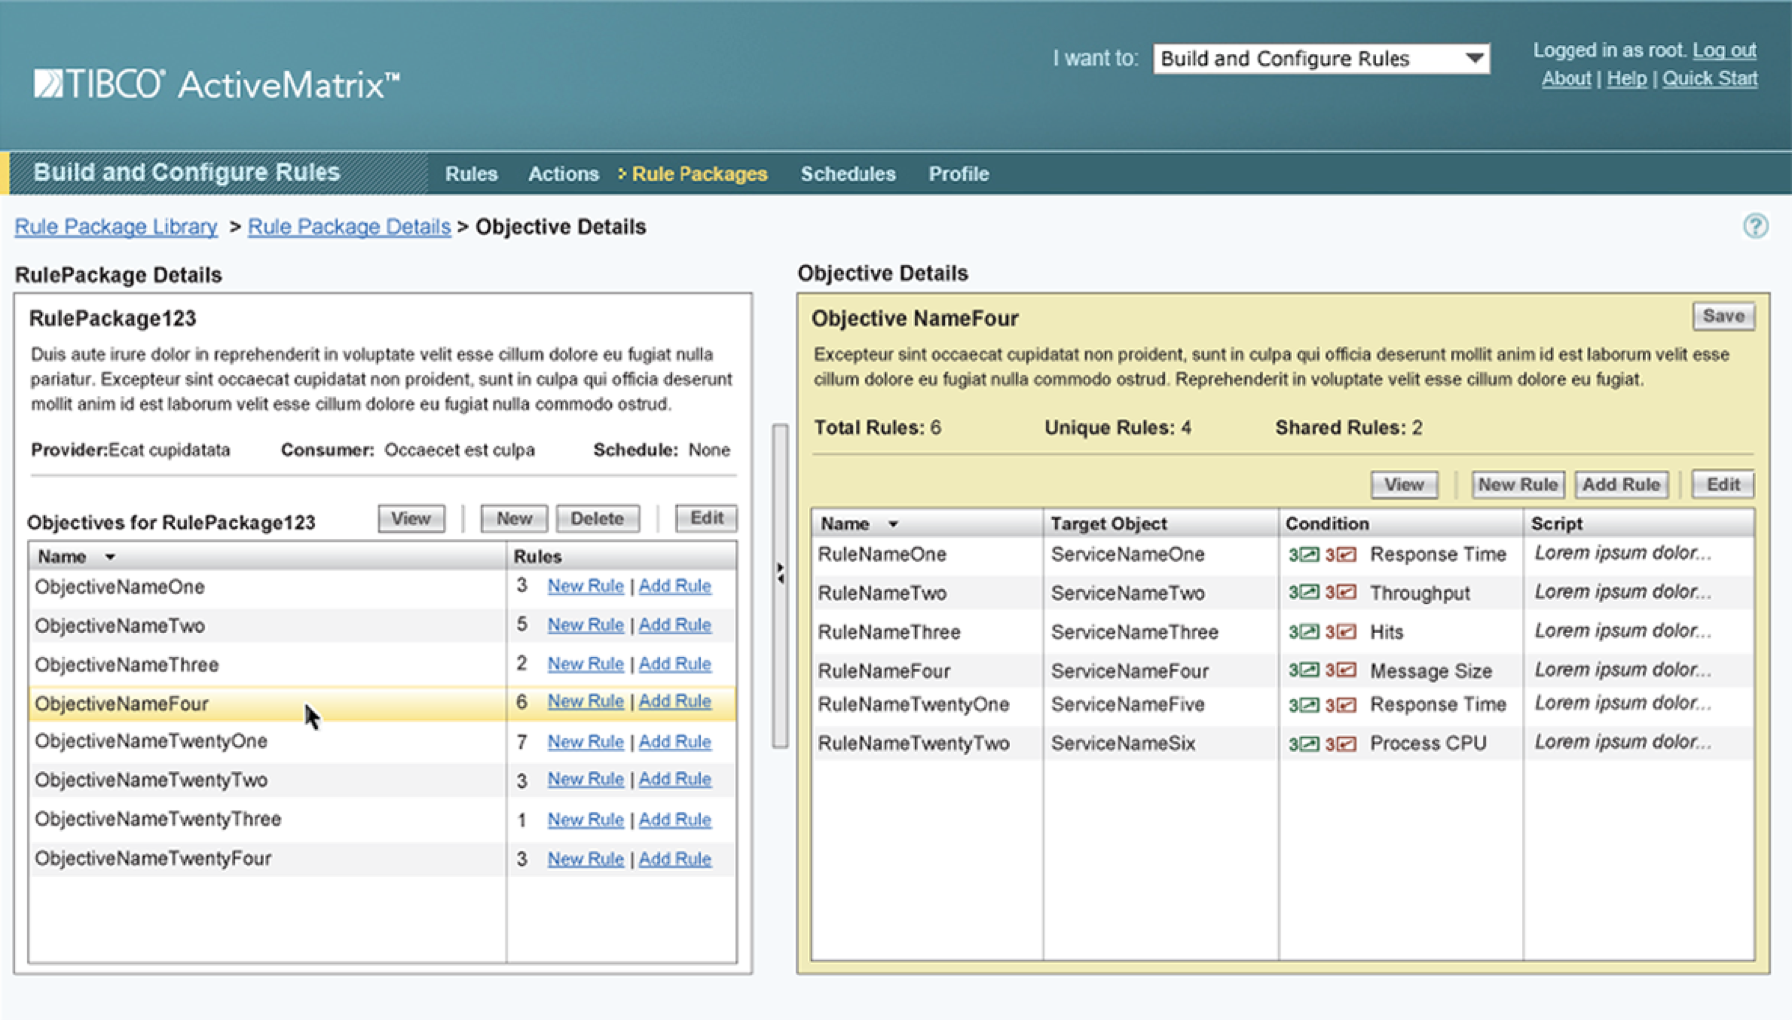Click Delete in Objectives toolbar
Image resolution: width=1792 pixels, height=1020 pixels.
[x=597, y=518]
